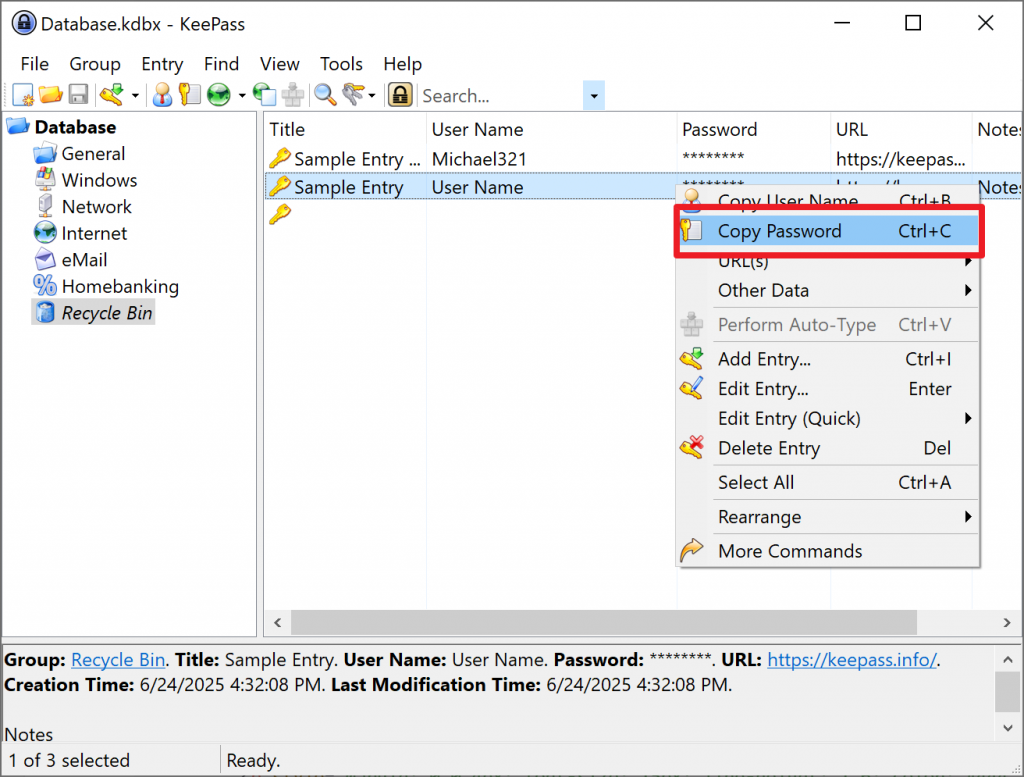Select the Michael321 entry row
Viewport: 1024px width, 777px height.
[x=643, y=159]
